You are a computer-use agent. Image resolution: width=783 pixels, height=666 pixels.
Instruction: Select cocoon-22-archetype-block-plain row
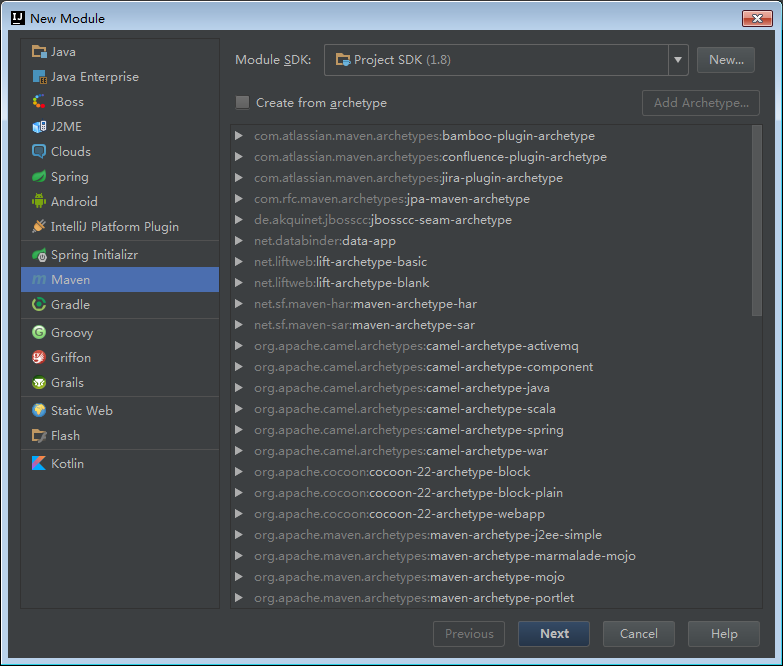click(x=491, y=492)
